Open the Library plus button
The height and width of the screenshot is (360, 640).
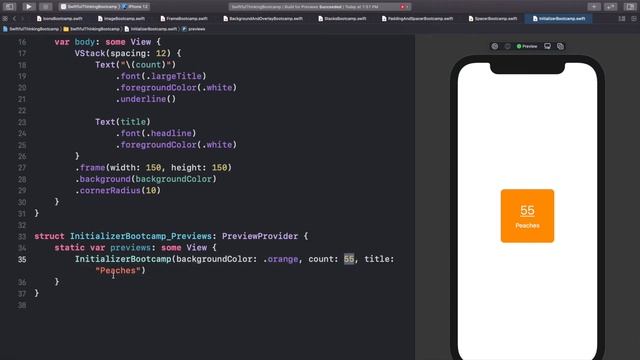point(594,7)
